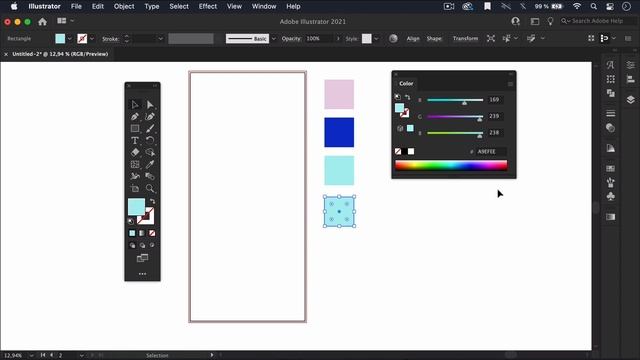640x360 pixels.
Task: Open graphic Style dropdown
Action: (x=376, y=39)
